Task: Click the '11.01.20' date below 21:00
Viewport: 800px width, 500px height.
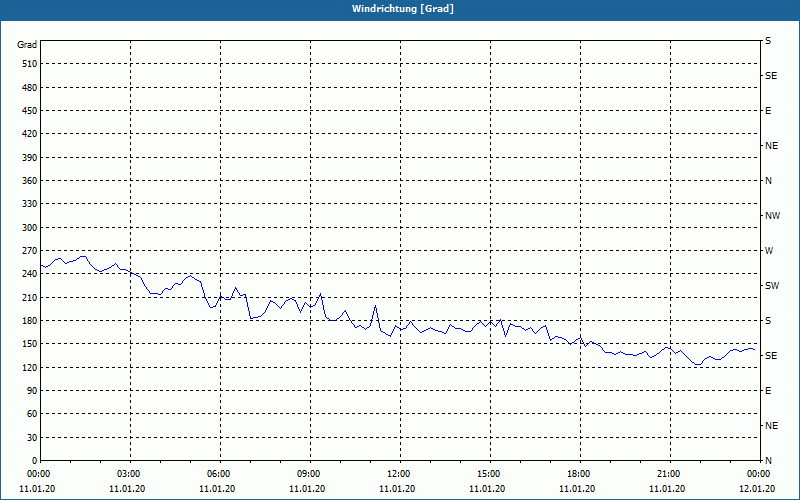Action: click(667, 489)
